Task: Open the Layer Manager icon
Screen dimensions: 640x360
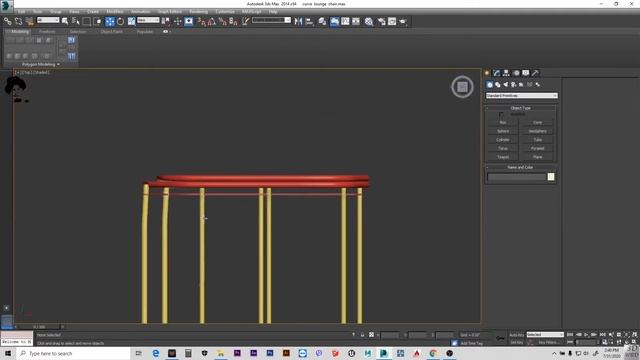Action: (322, 21)
